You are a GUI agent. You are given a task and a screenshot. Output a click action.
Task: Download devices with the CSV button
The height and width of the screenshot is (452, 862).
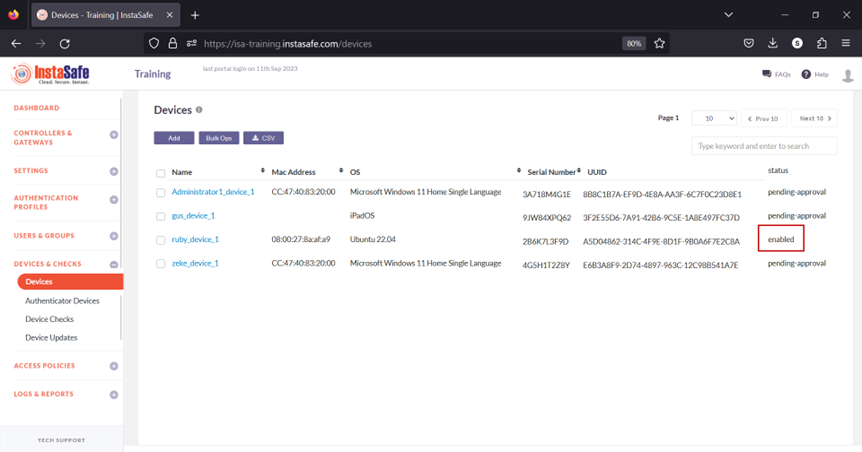[263, 138]
